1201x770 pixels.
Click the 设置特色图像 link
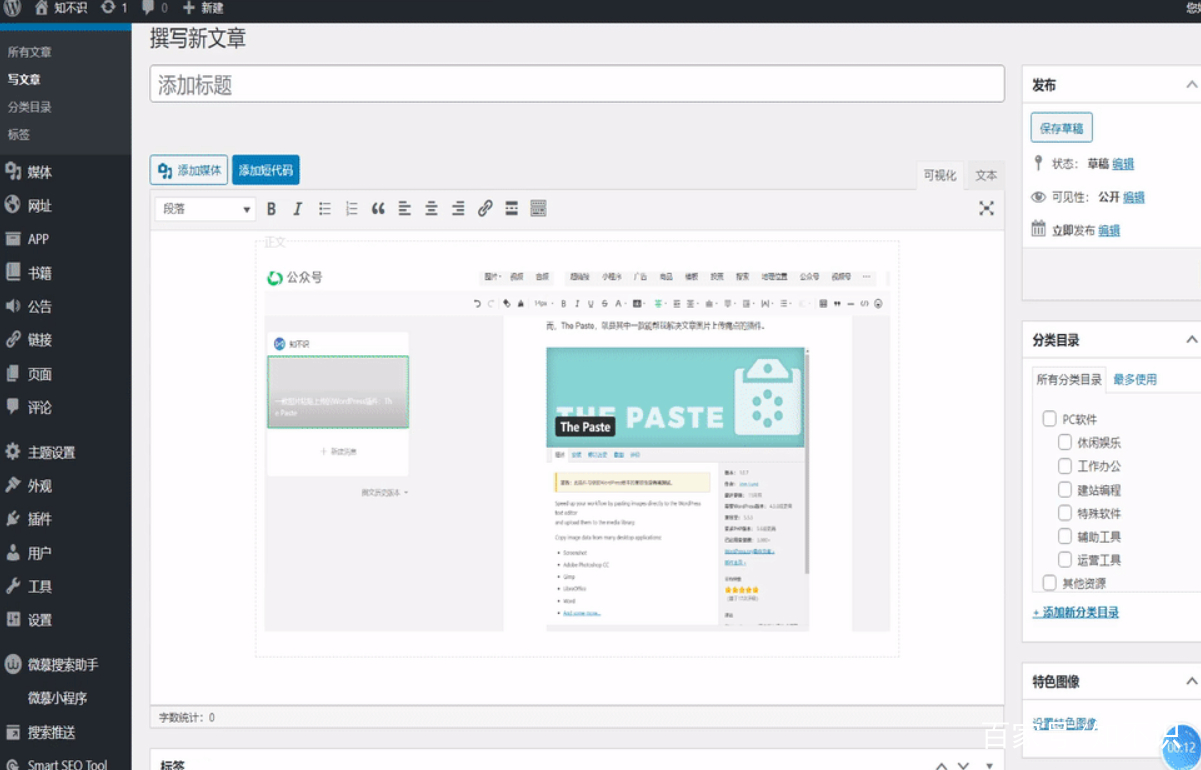coord(1065,724)
